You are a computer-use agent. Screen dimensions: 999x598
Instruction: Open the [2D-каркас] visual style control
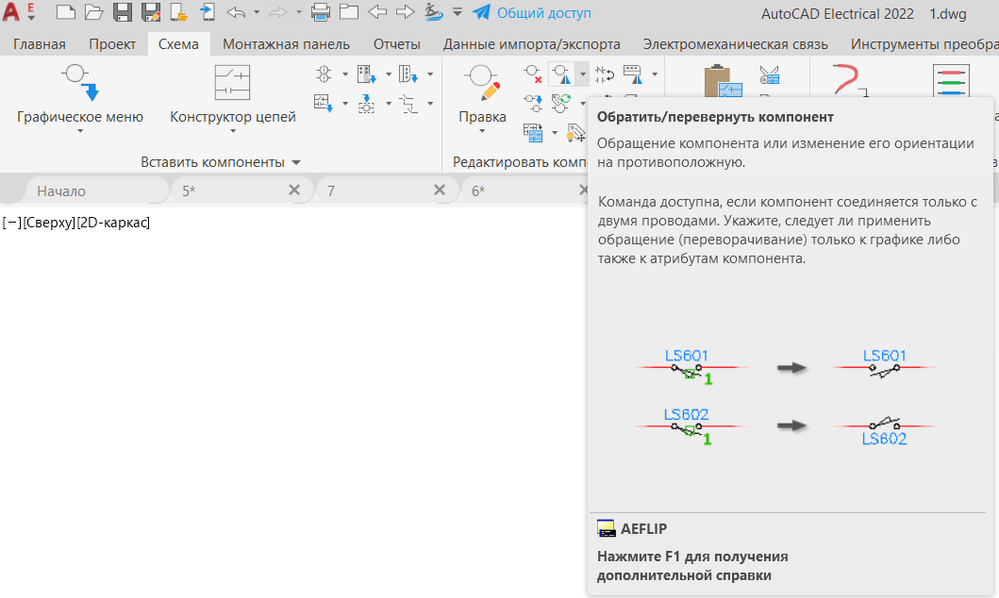tap(113, 223)
